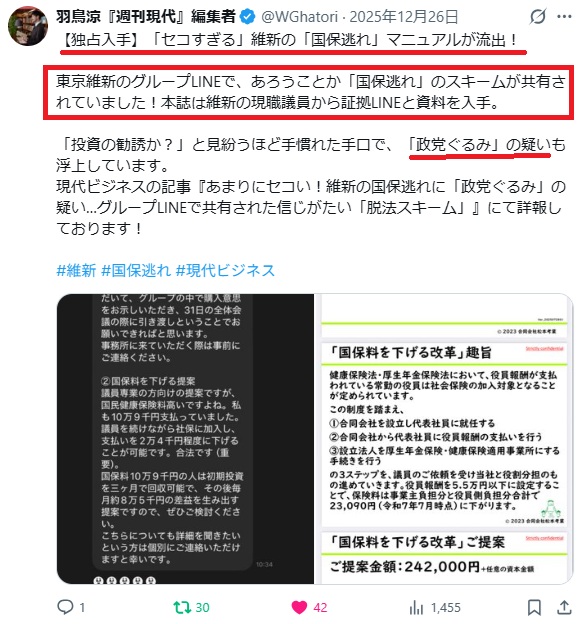The height and width of the screenshot is (624, 580).
Task: Click the #維新 hashtag
Action: click(76, 271)
